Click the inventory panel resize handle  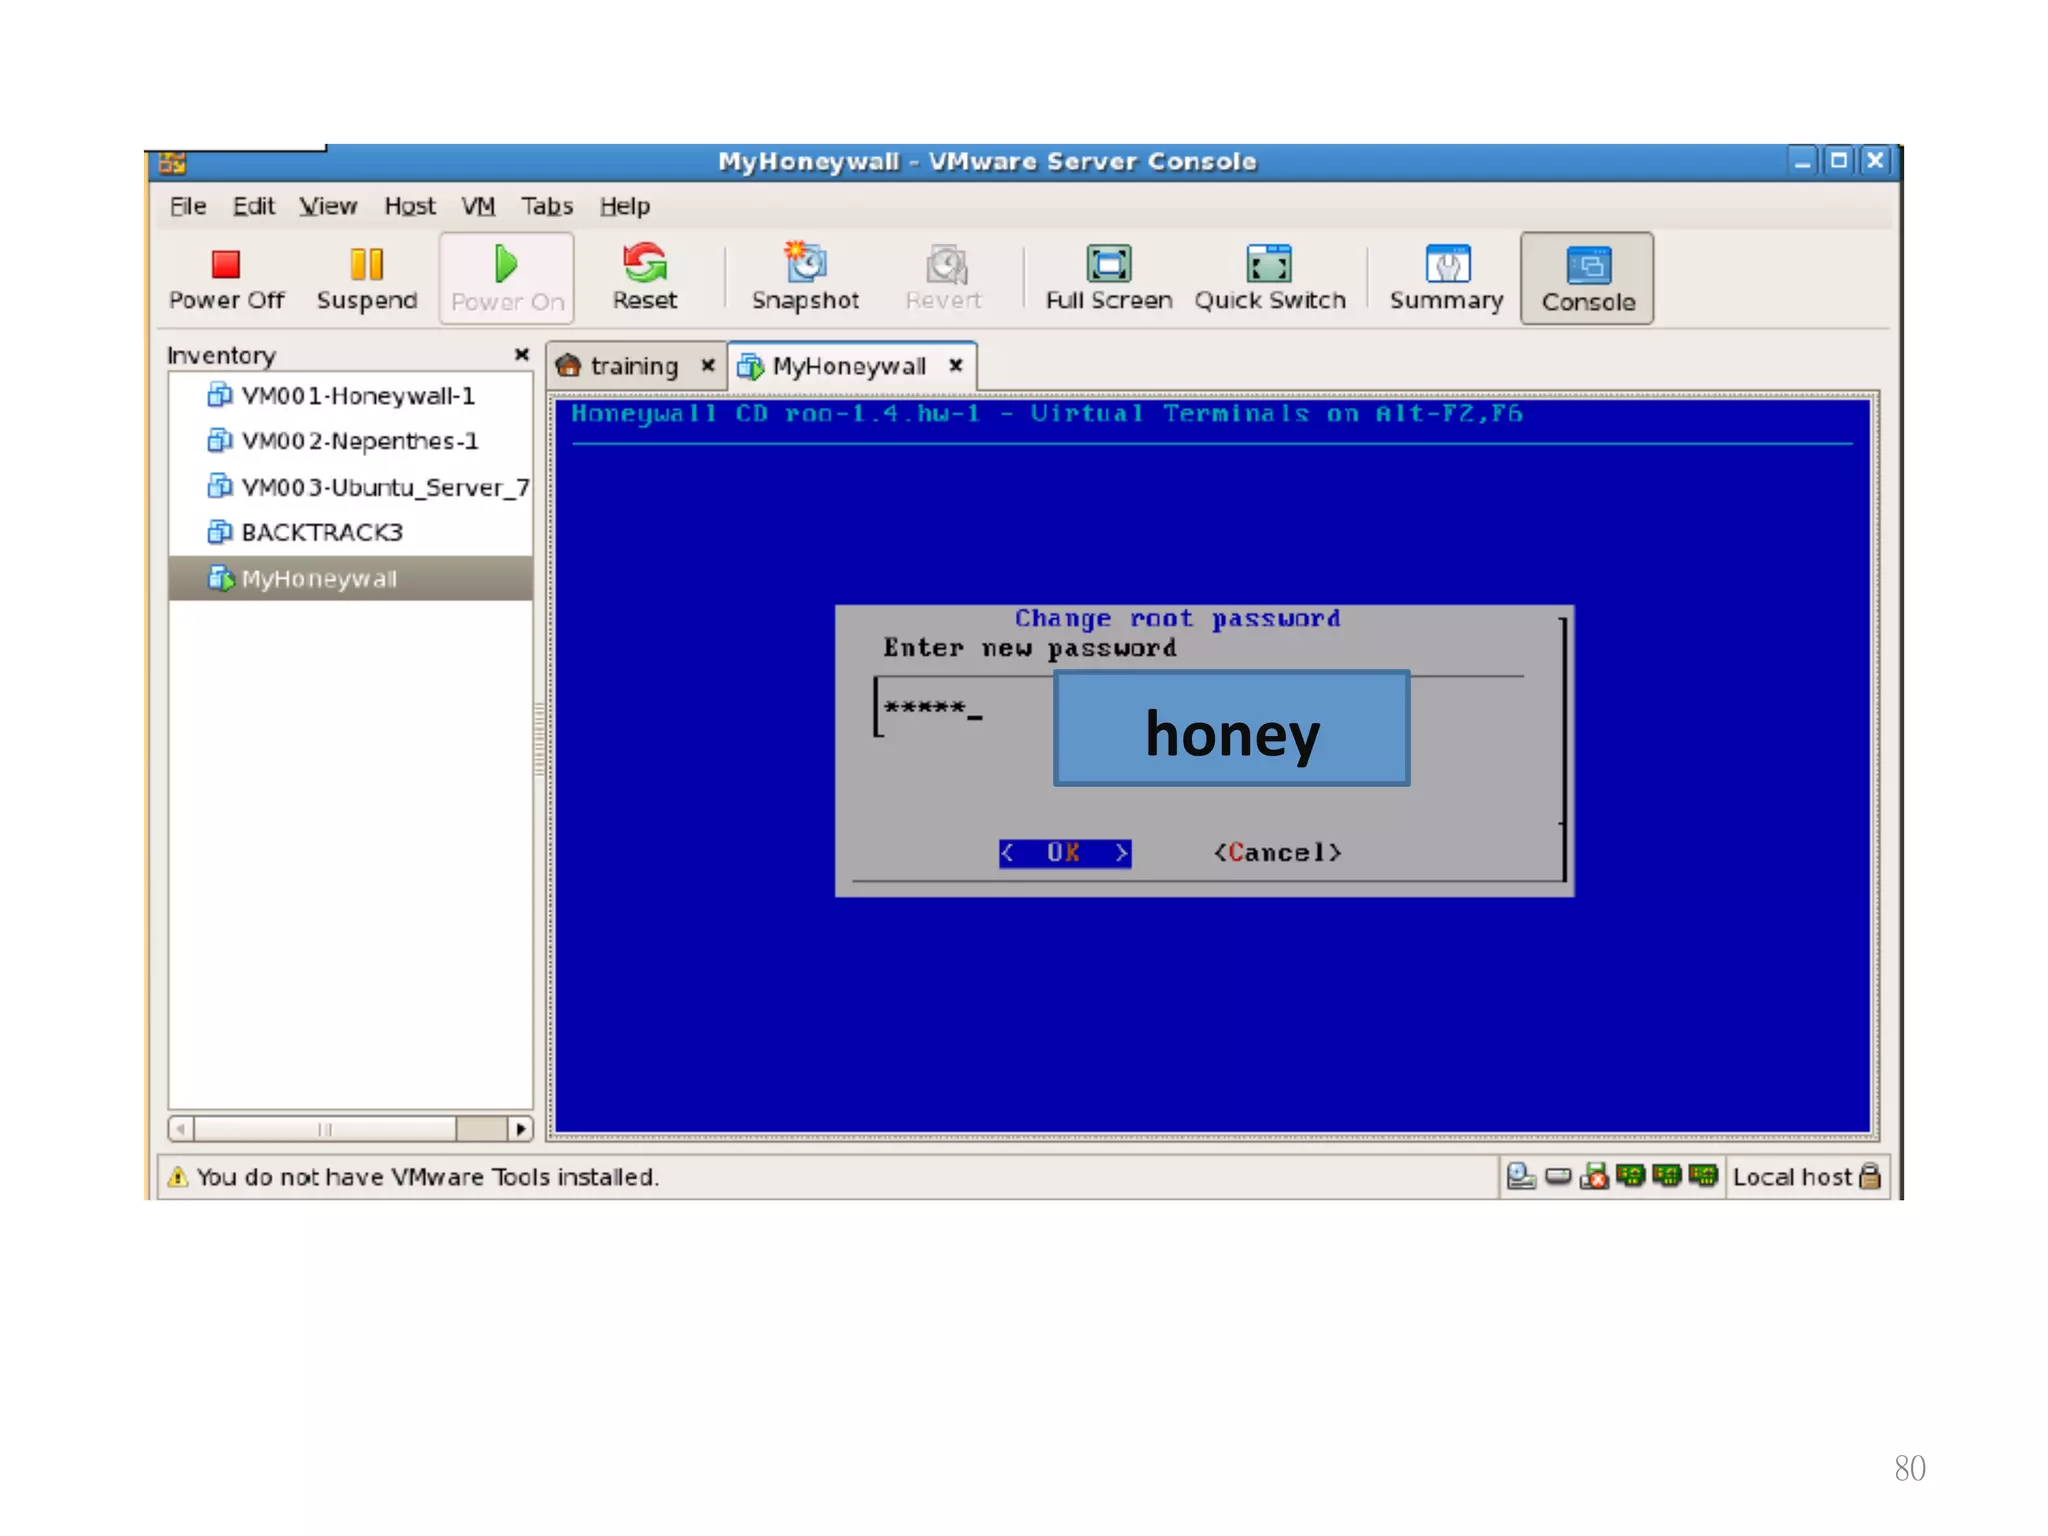pyautogui.click(x=540, y=739)
